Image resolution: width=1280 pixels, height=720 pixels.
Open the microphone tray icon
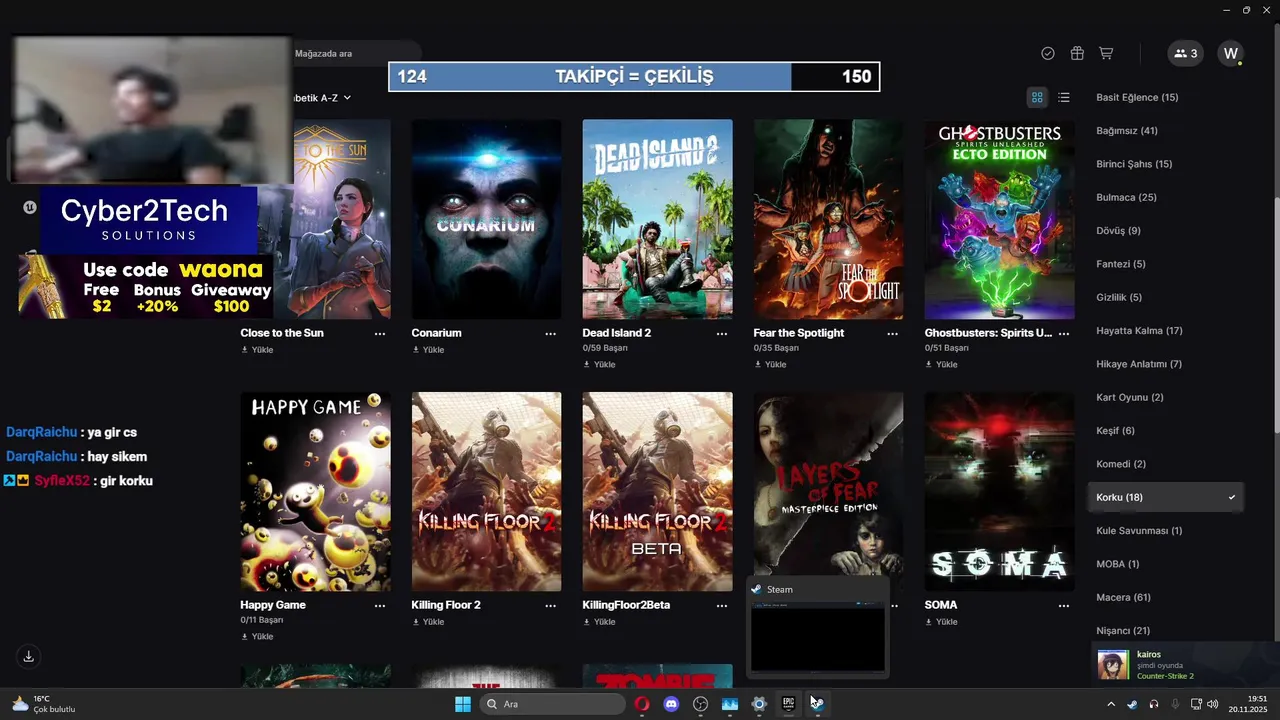1176,704
